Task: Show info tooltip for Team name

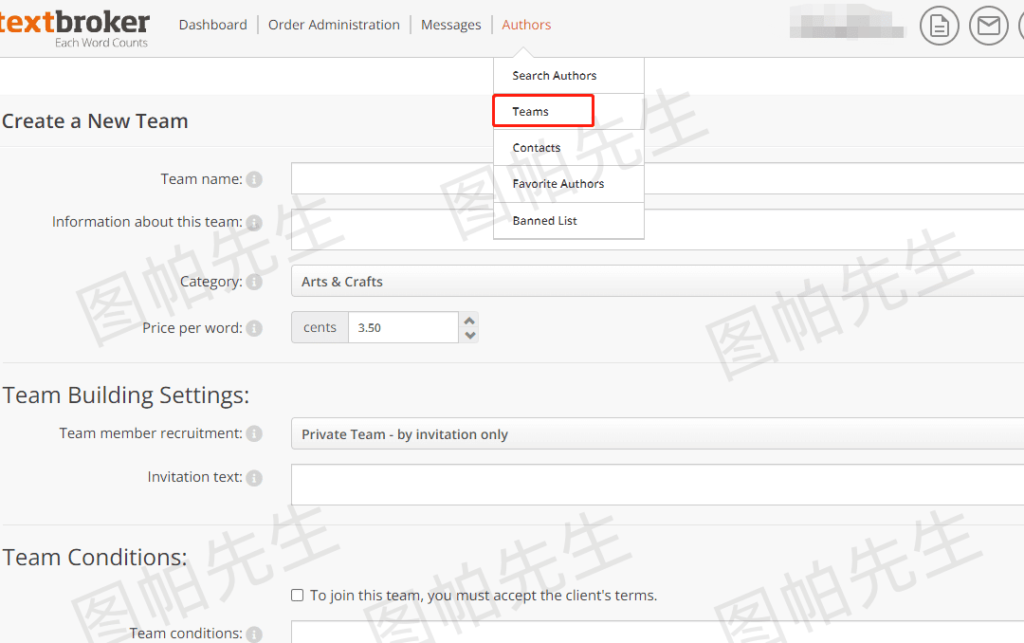Action: (x=254, y=180)
